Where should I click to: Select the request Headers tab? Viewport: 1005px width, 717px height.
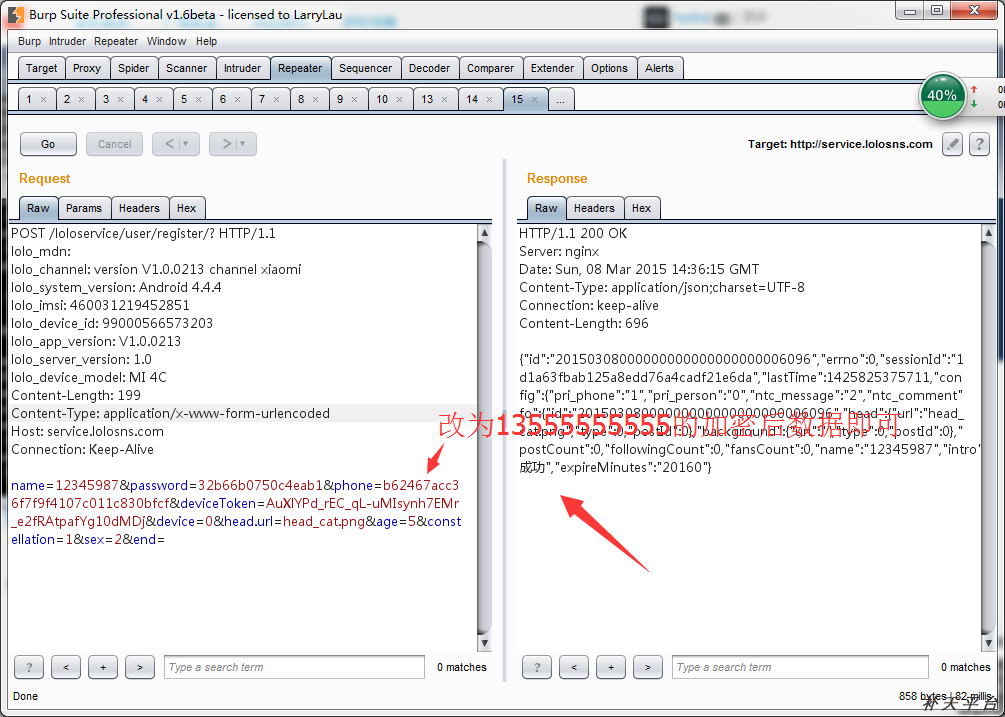click(x=139, y=208)
